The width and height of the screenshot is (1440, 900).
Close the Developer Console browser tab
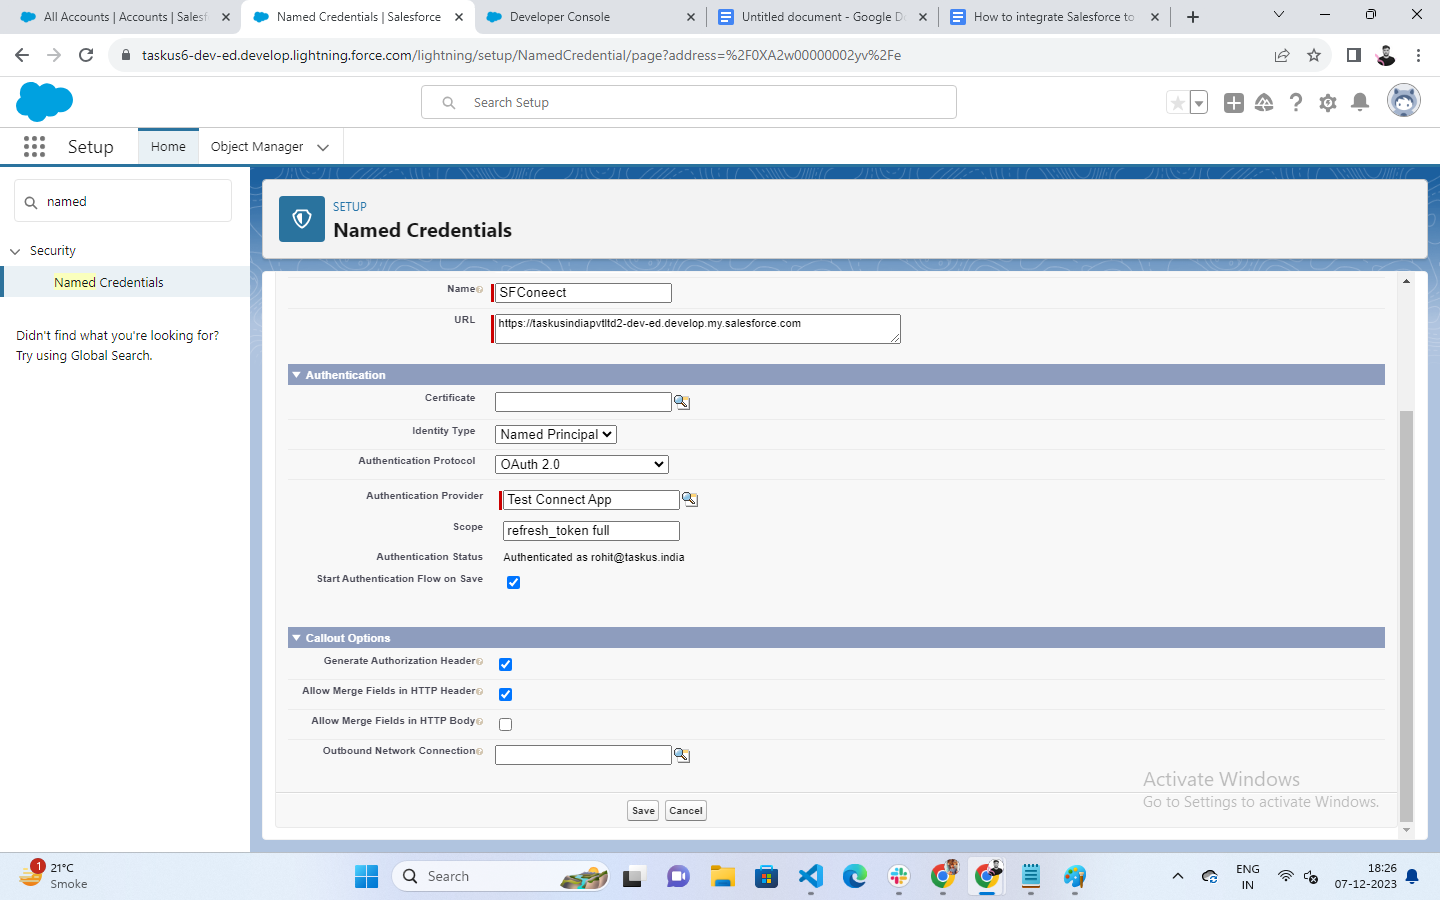click(691, 17)
